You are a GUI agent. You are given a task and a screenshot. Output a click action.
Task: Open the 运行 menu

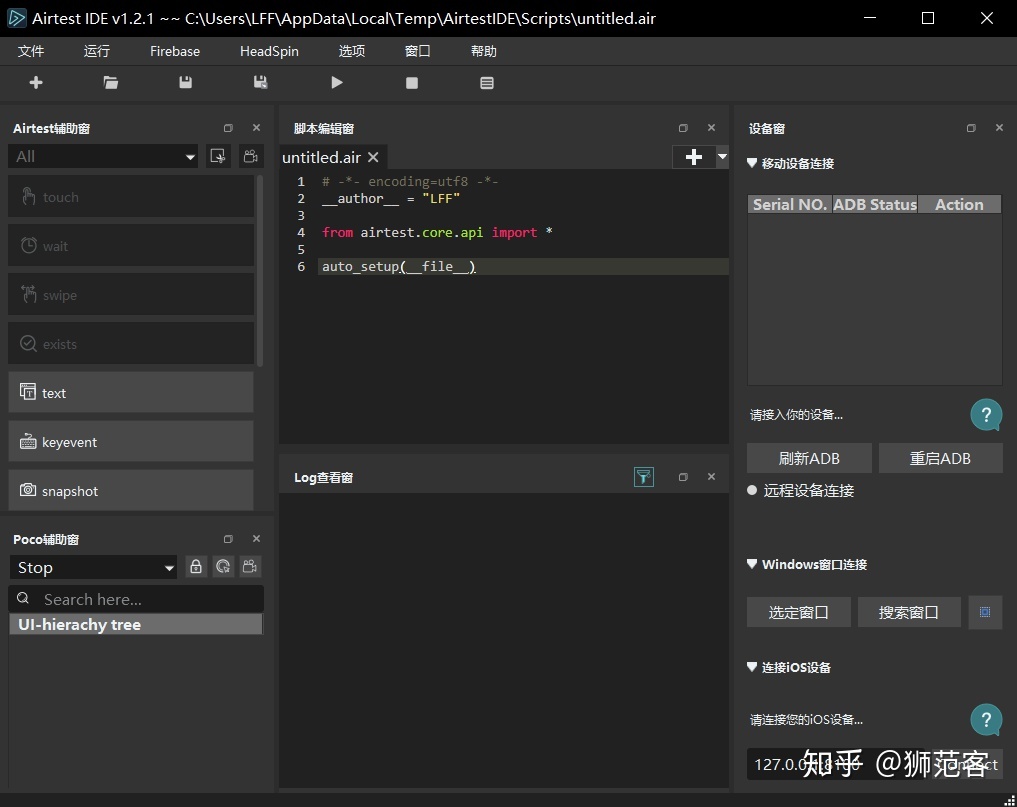[x=97, y=51]
